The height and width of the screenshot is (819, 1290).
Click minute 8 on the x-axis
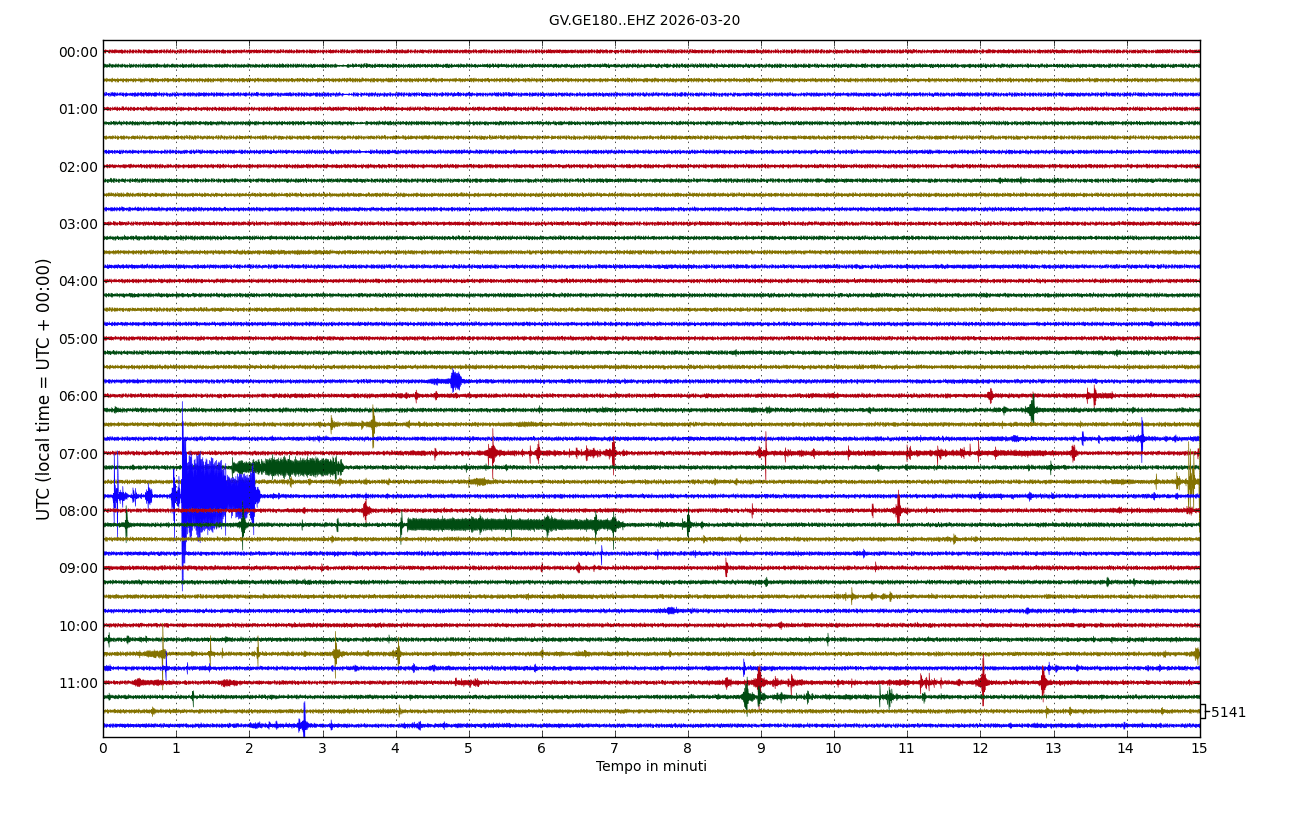pos(688,748)
